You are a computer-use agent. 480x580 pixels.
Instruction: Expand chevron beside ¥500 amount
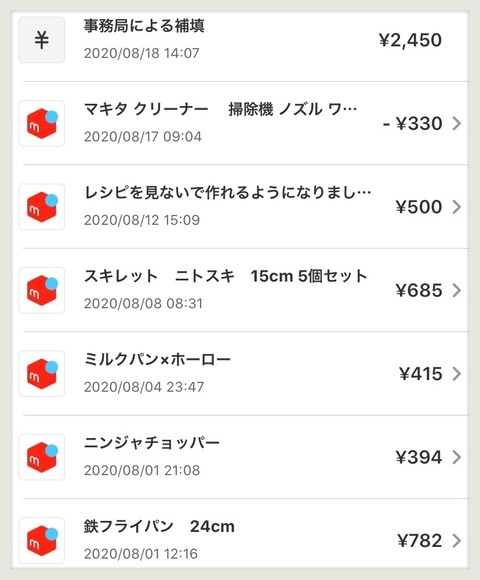[x=457, y=207]
